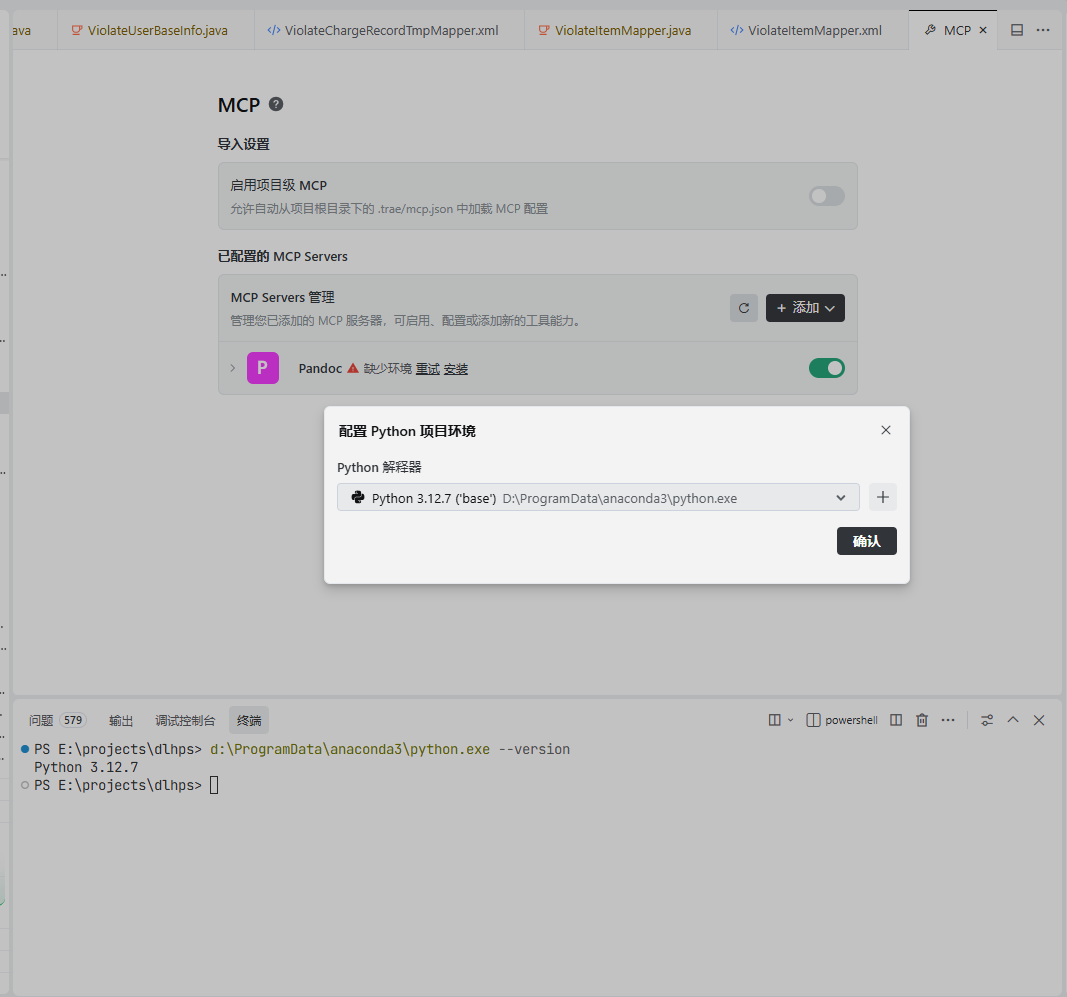
Task: Click the 启用项目级 MCP label
Action: [278, 185]
